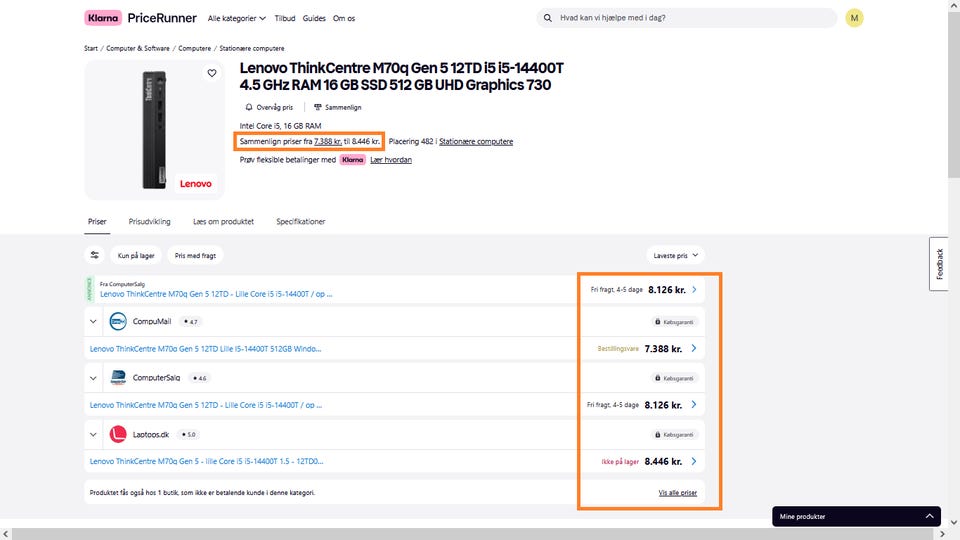The image size is (960, 540).
Task: Open the Guides menu item
Action: pyautogui.click(x=314, y=18)
